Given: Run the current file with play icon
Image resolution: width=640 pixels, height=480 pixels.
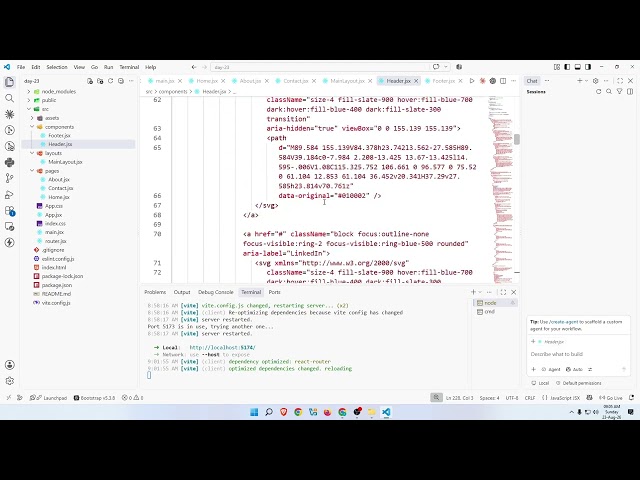Looking at the screenshot, I should [472, 81].
